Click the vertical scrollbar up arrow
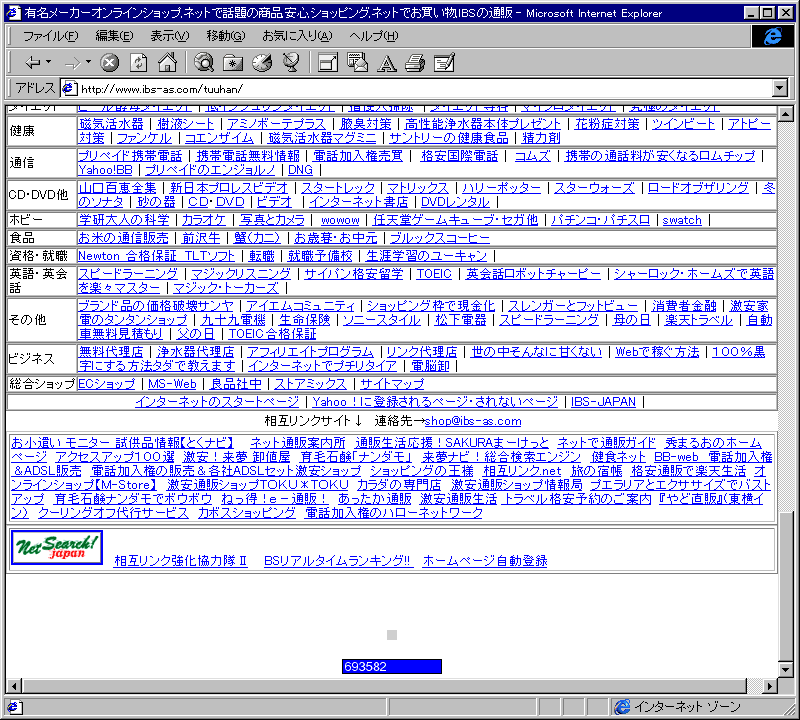 click(786, 113)
